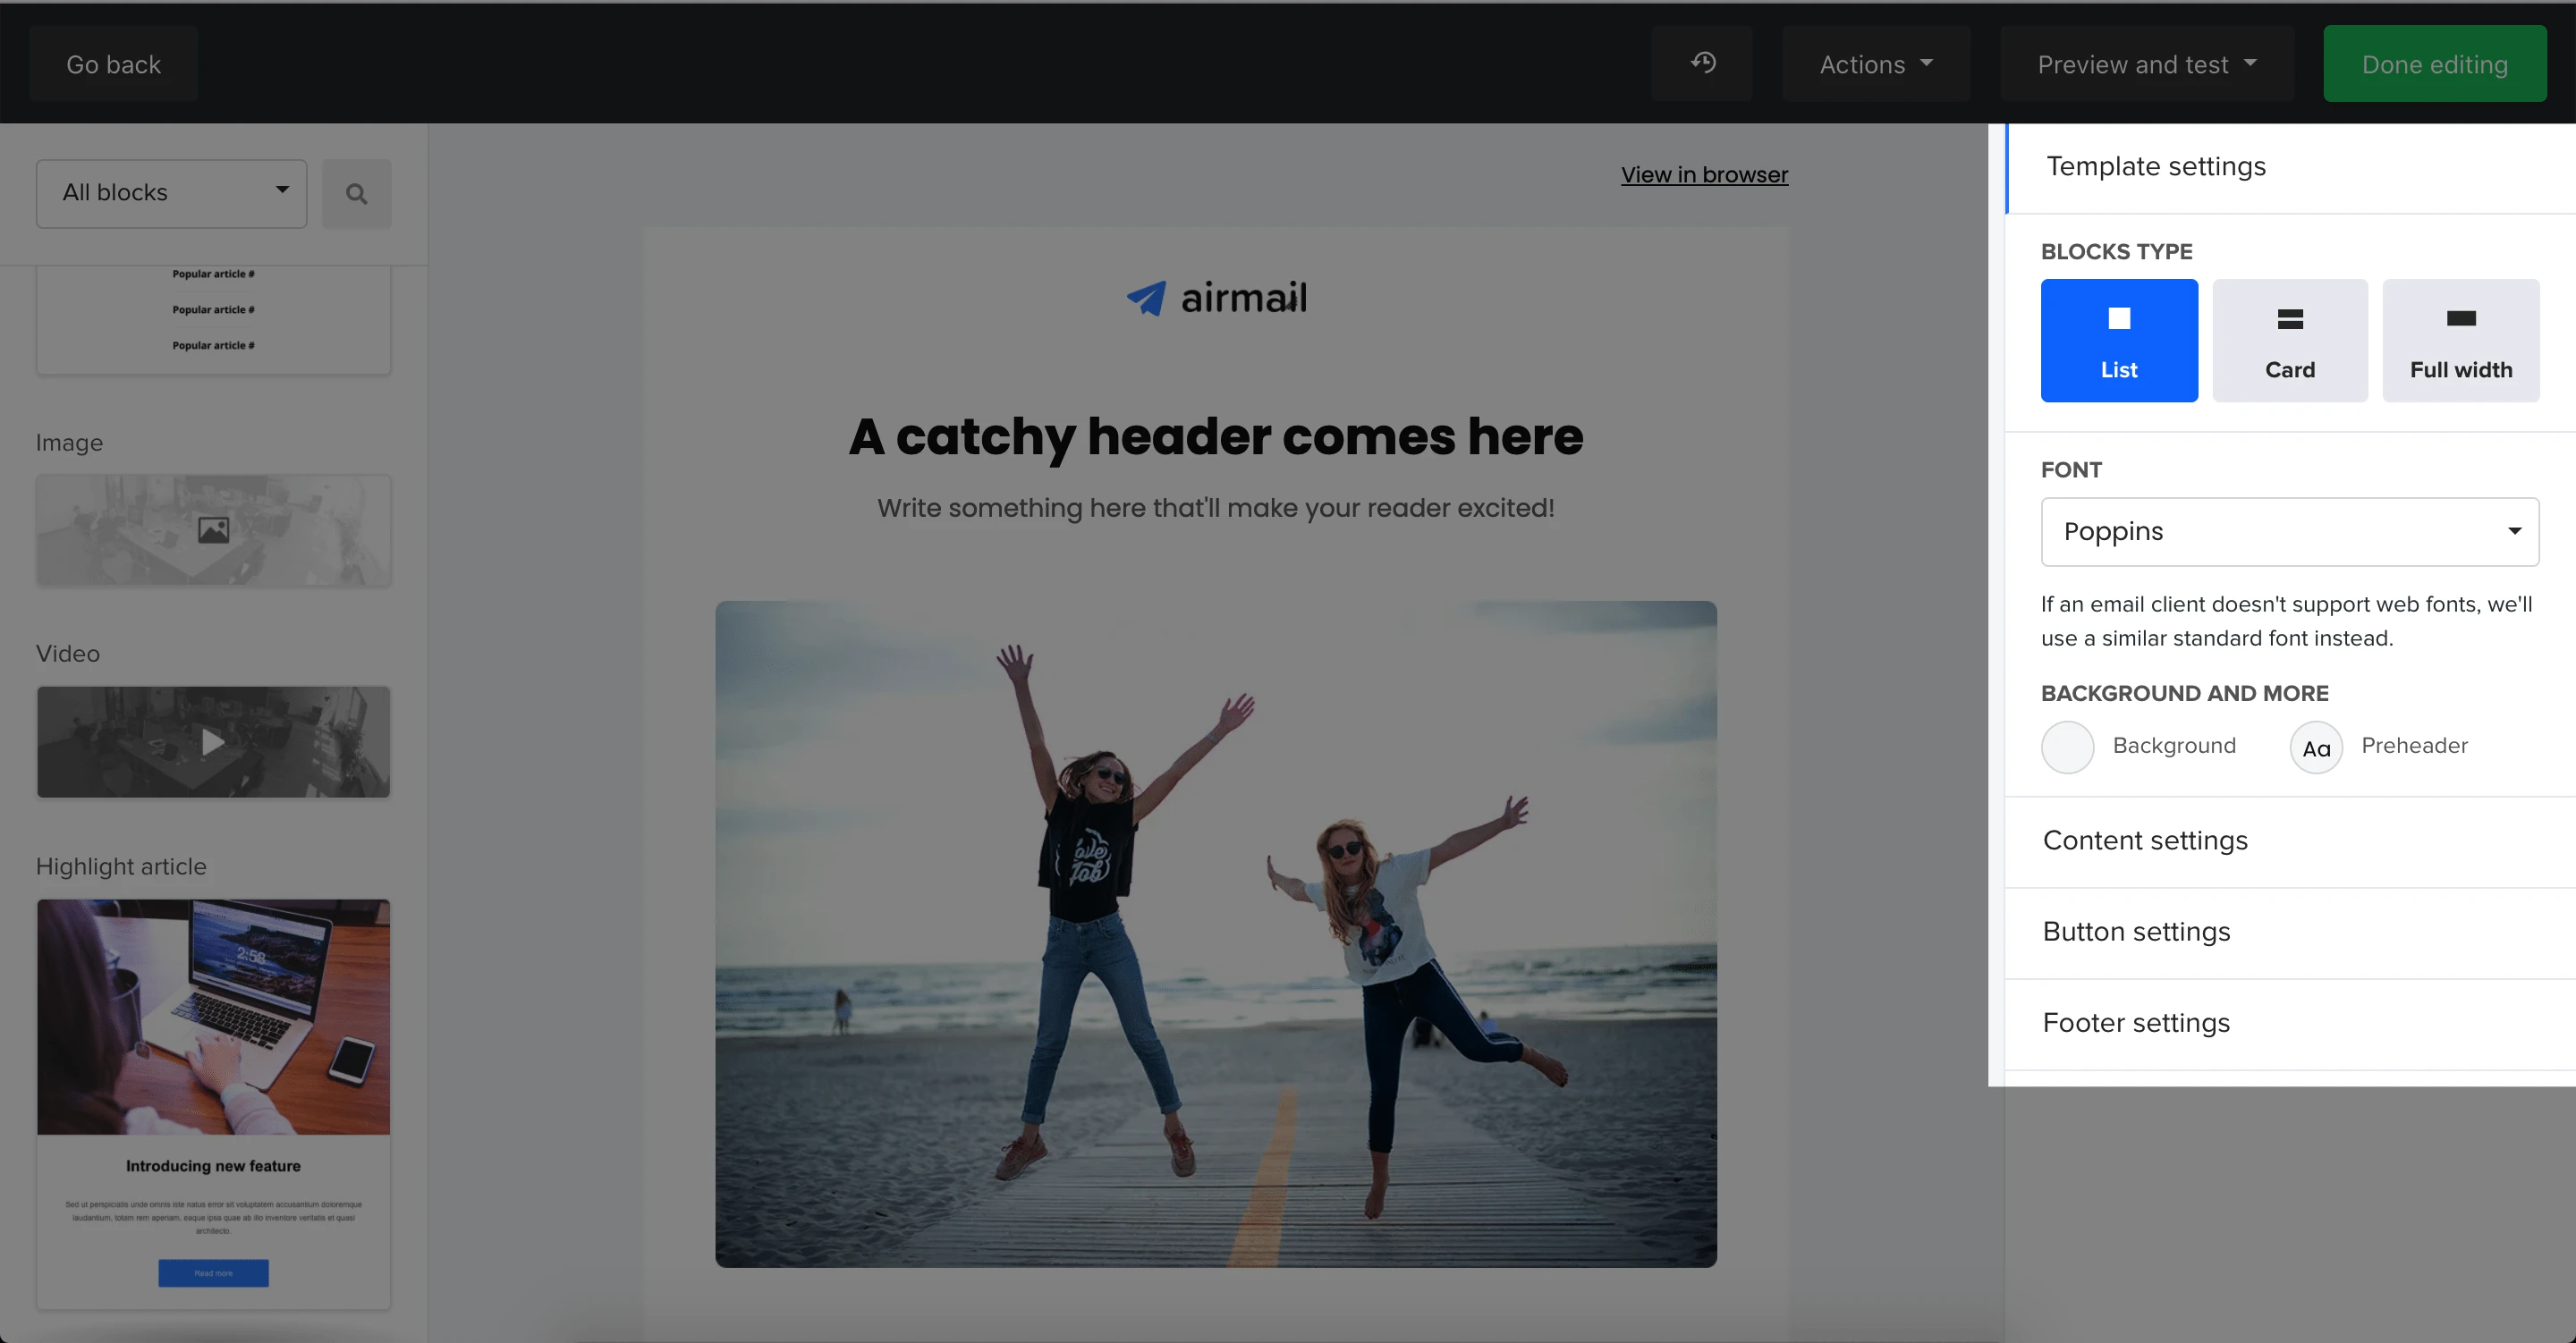Click the search magnifier icon
Image resolution: width=2576 pixels, height=1343 pixels.
click(x=356, y=194)
